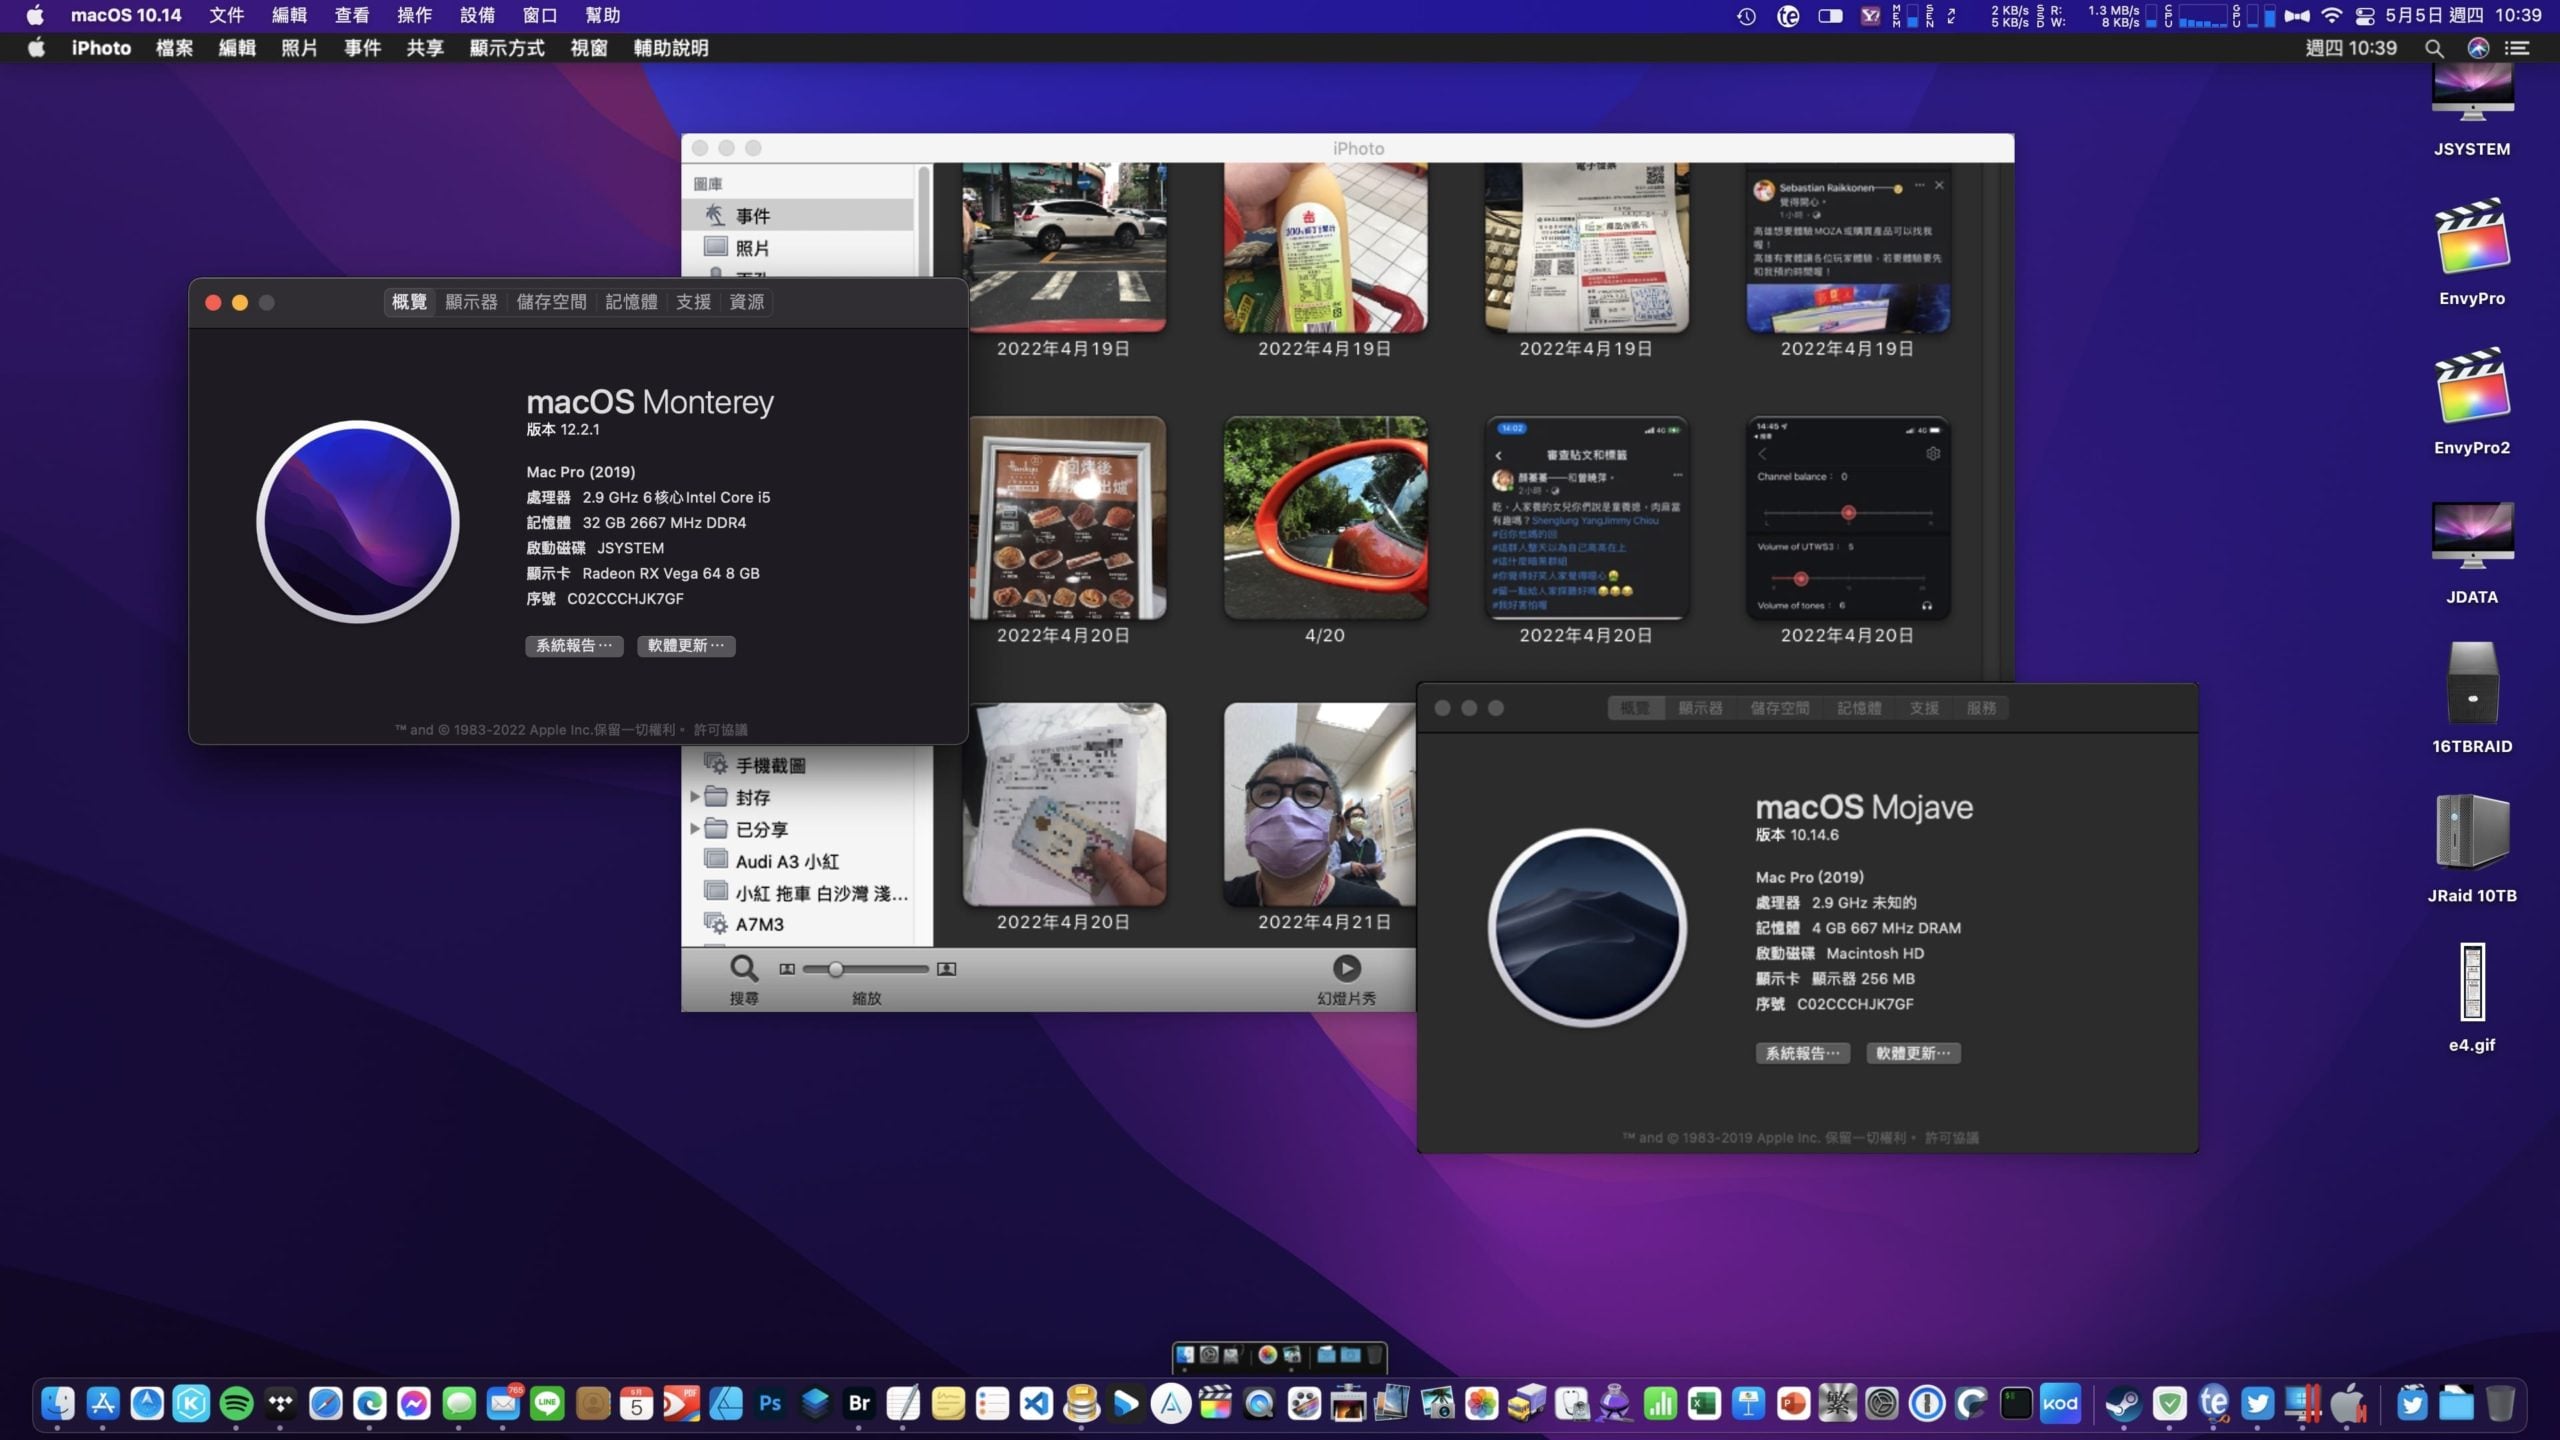Click the iPhoto search magnifier icon
The width and height of the screenshot is (2560, 1440).
[x=743, y=968]
